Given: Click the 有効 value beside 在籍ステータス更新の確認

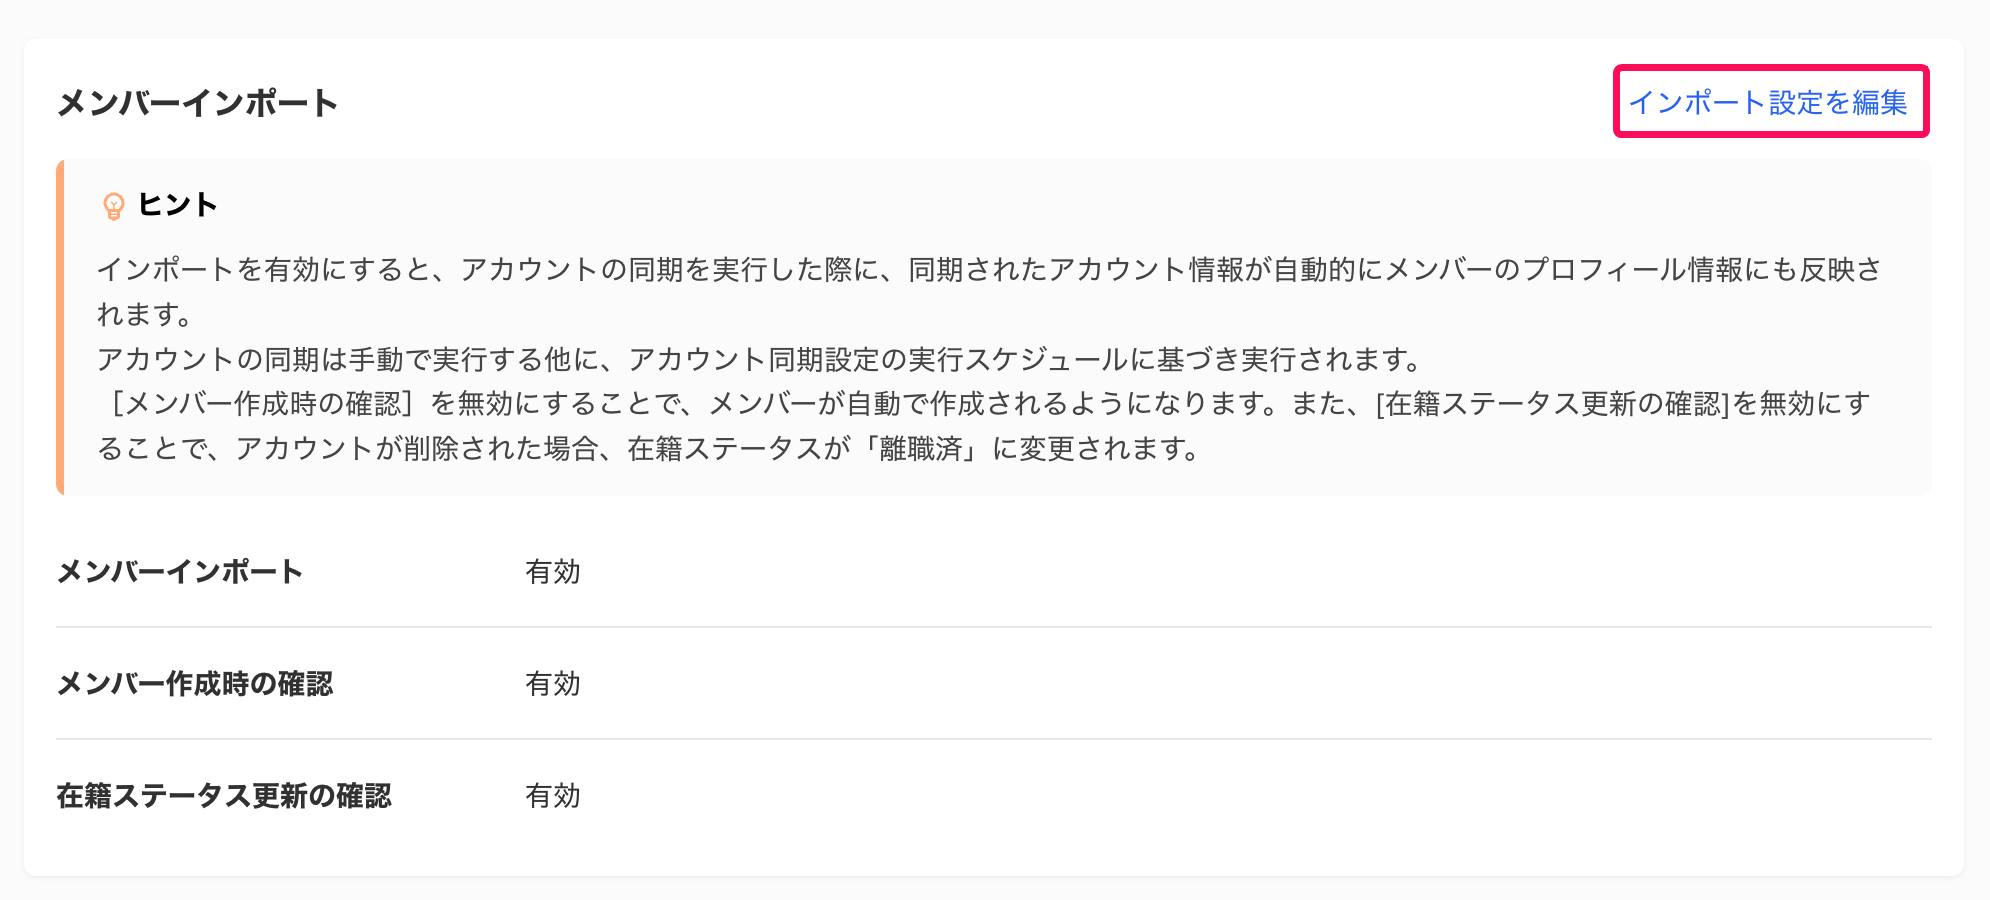Looking at the screenshot, I should (553, 796).
